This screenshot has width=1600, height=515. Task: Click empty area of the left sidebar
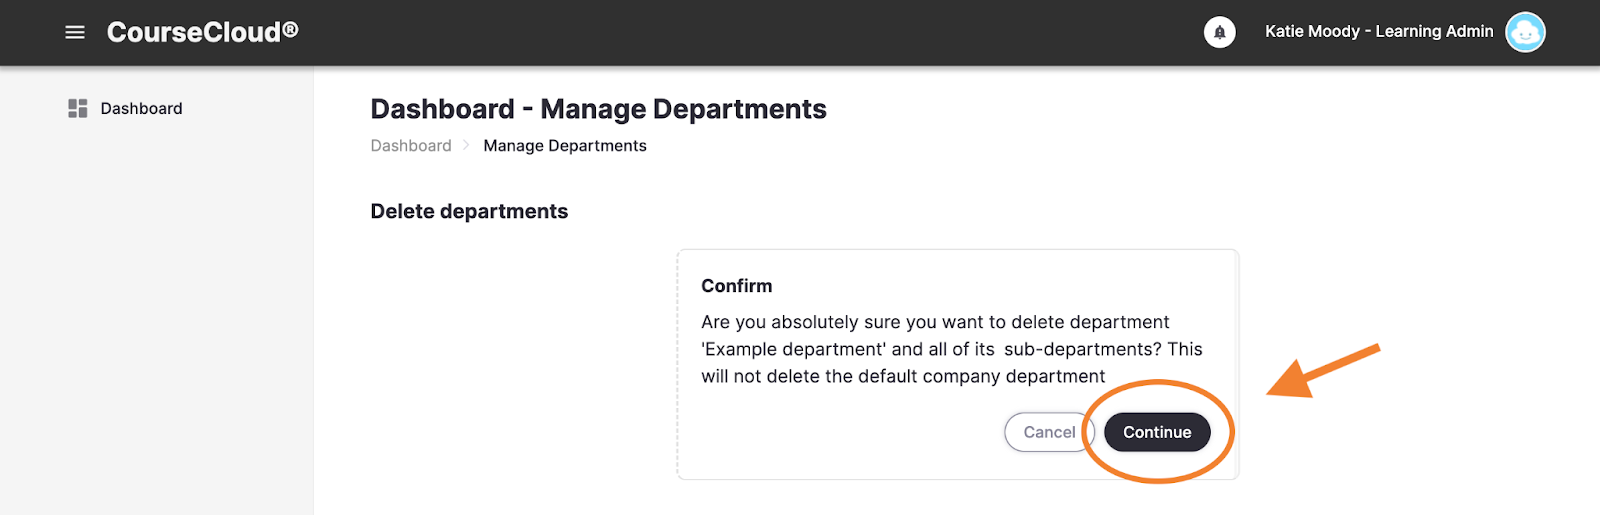click(x=156, y=320)
